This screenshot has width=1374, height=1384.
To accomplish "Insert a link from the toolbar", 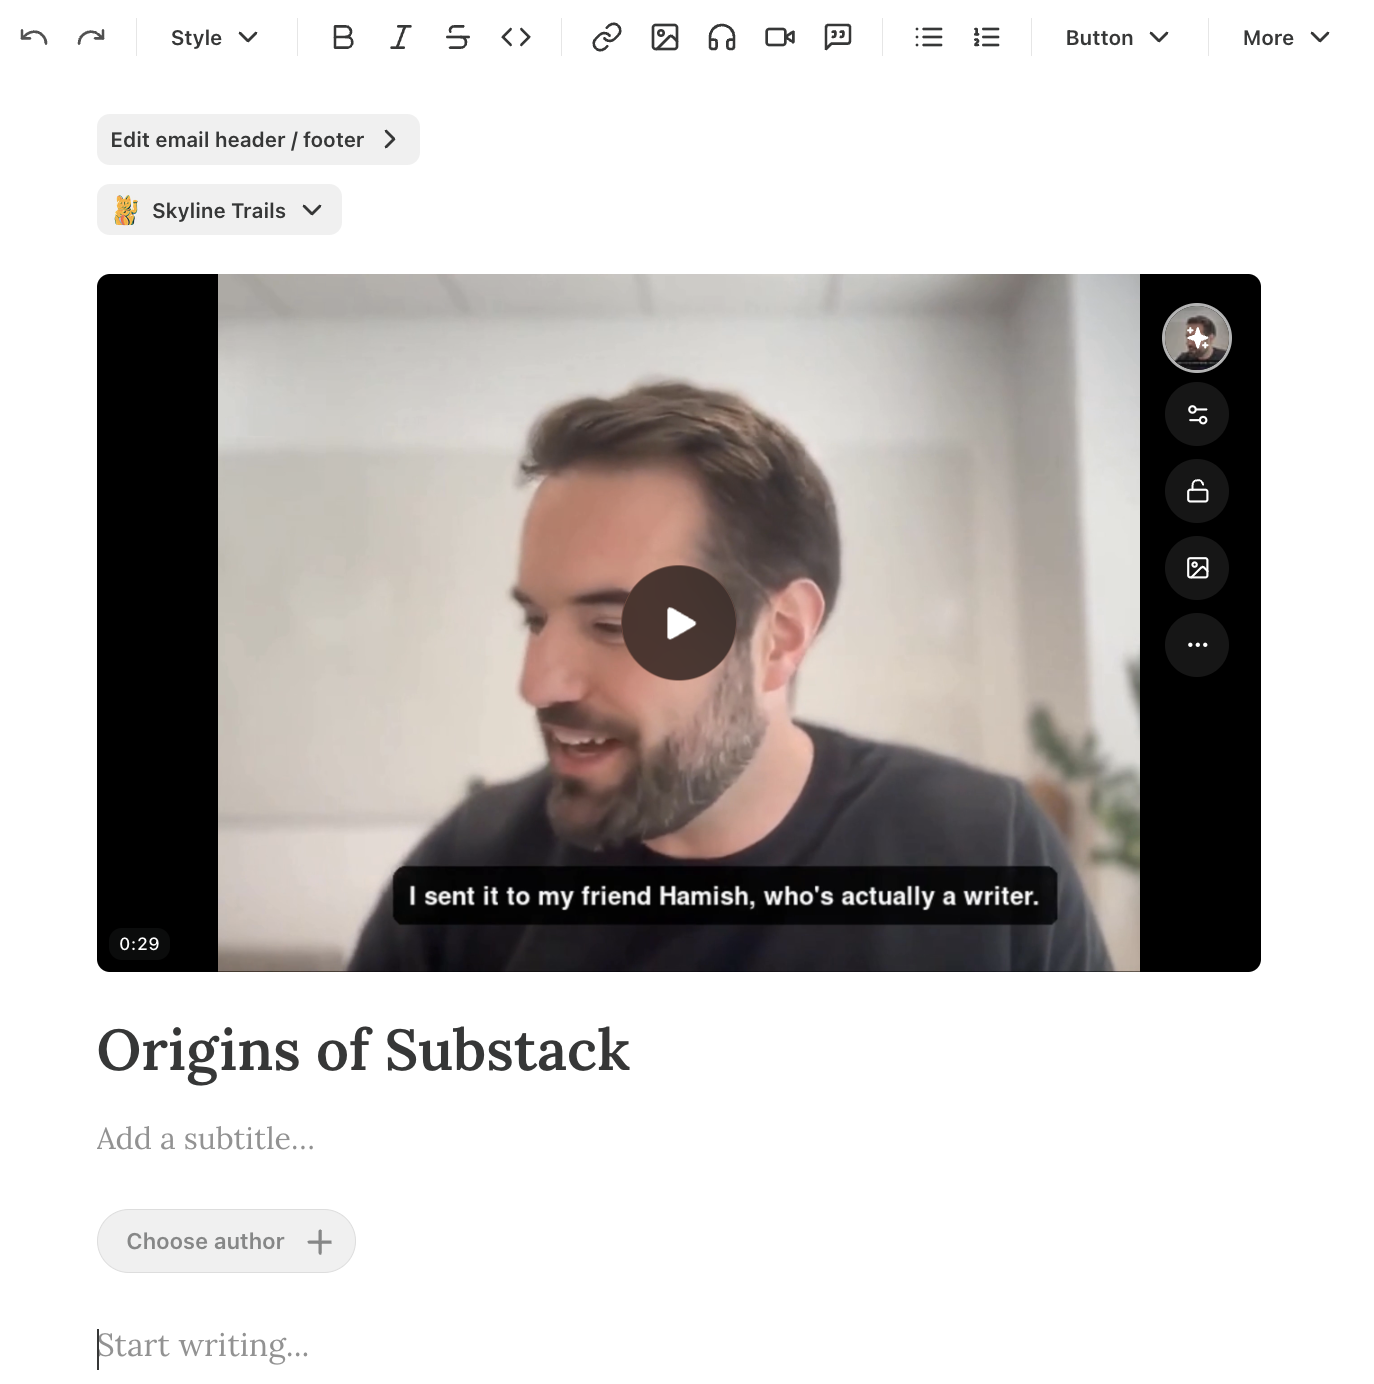I will click(x=607, y=38).
